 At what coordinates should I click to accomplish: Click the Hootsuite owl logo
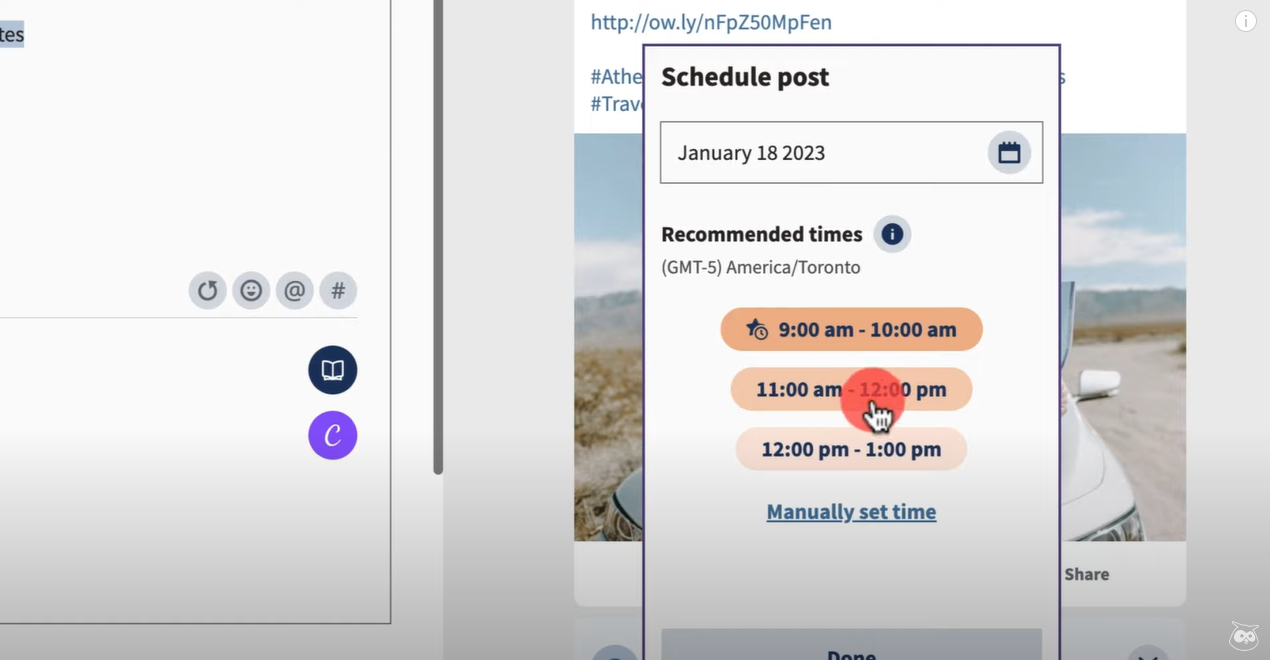pyautogui.click(x=1243, y=636)
